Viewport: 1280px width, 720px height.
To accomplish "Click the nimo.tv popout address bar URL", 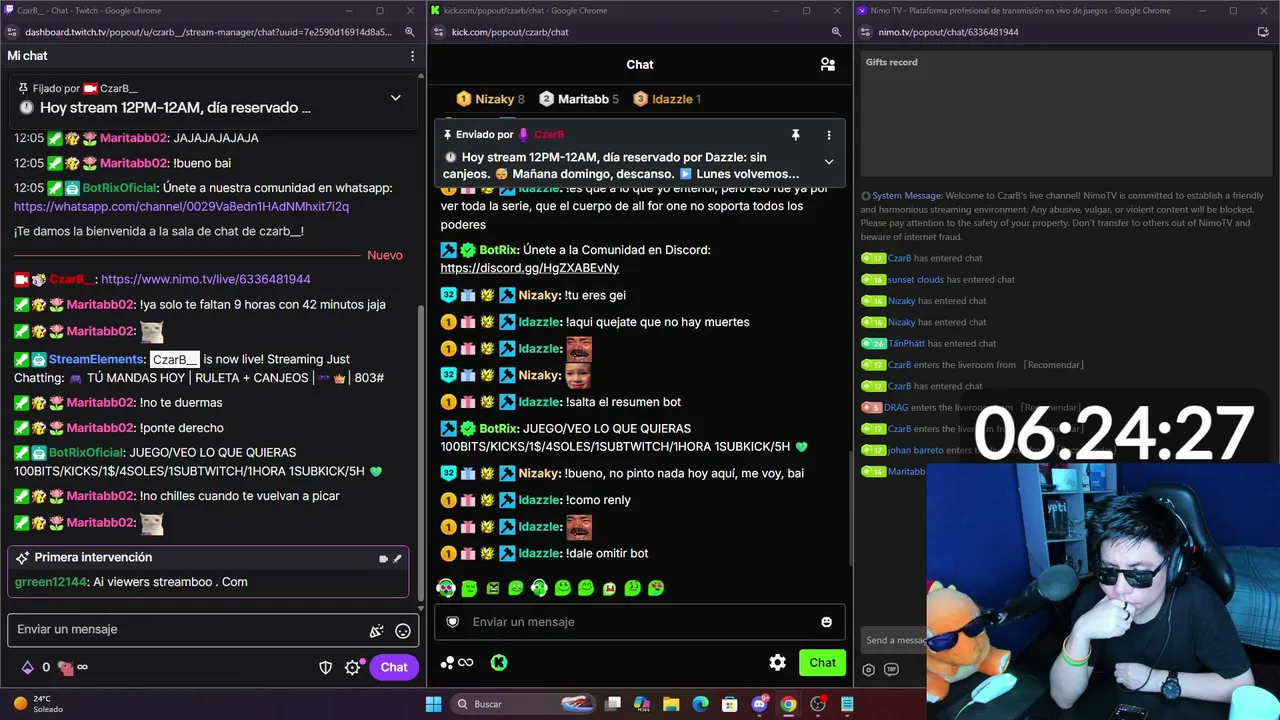I will [x=948, y=32].
